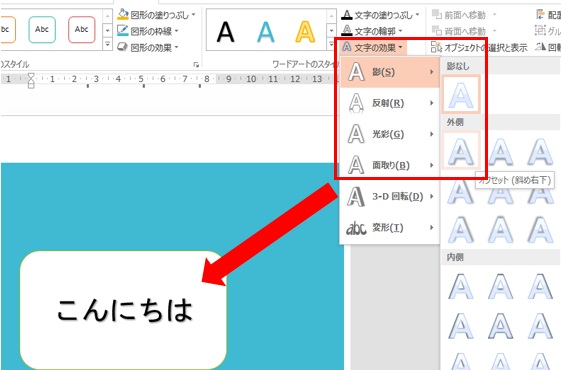Select the teal-bordered Abc shape style
This screenshot has width=561, height=370.
coord(42,29)
